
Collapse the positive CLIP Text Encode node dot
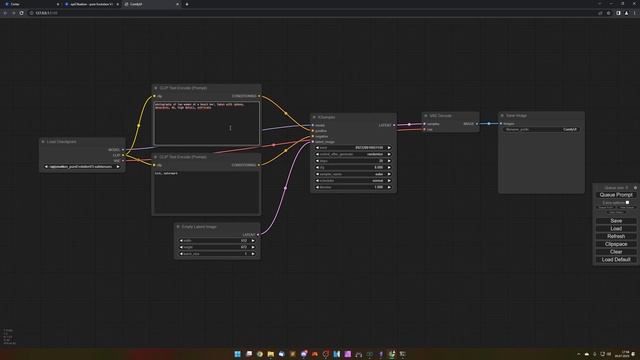(156, 88)
